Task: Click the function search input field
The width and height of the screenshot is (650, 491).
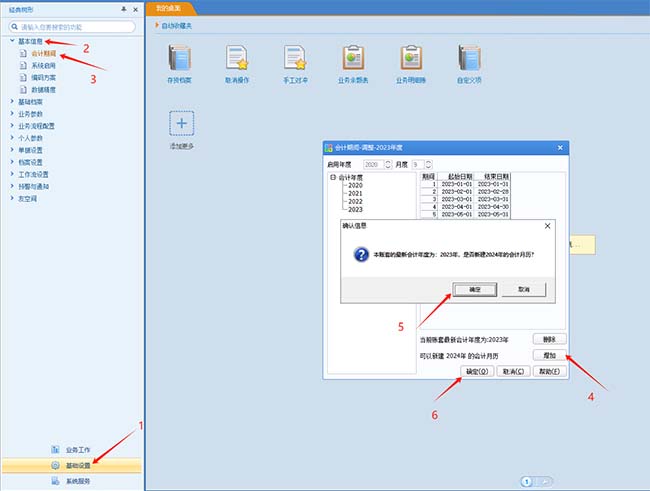Action: click(x=75, y=26)
